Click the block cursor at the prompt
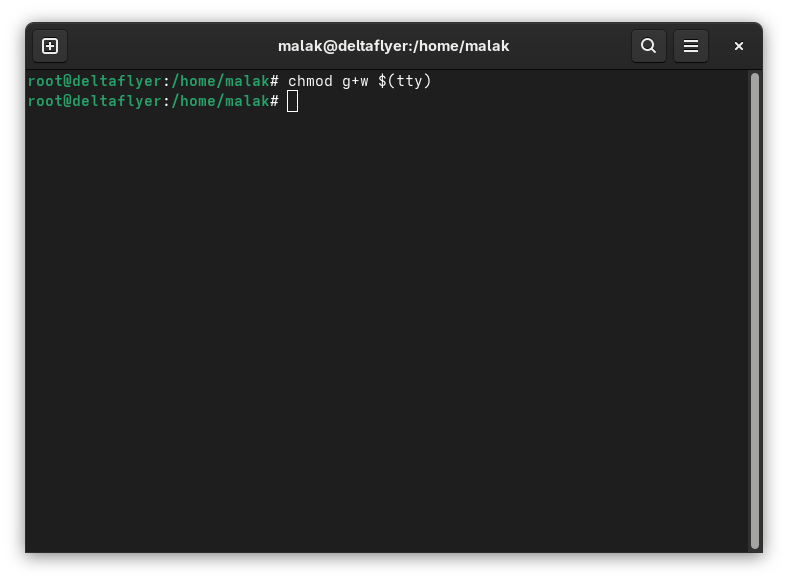This screenshot has width=788, height=581. 292,101
